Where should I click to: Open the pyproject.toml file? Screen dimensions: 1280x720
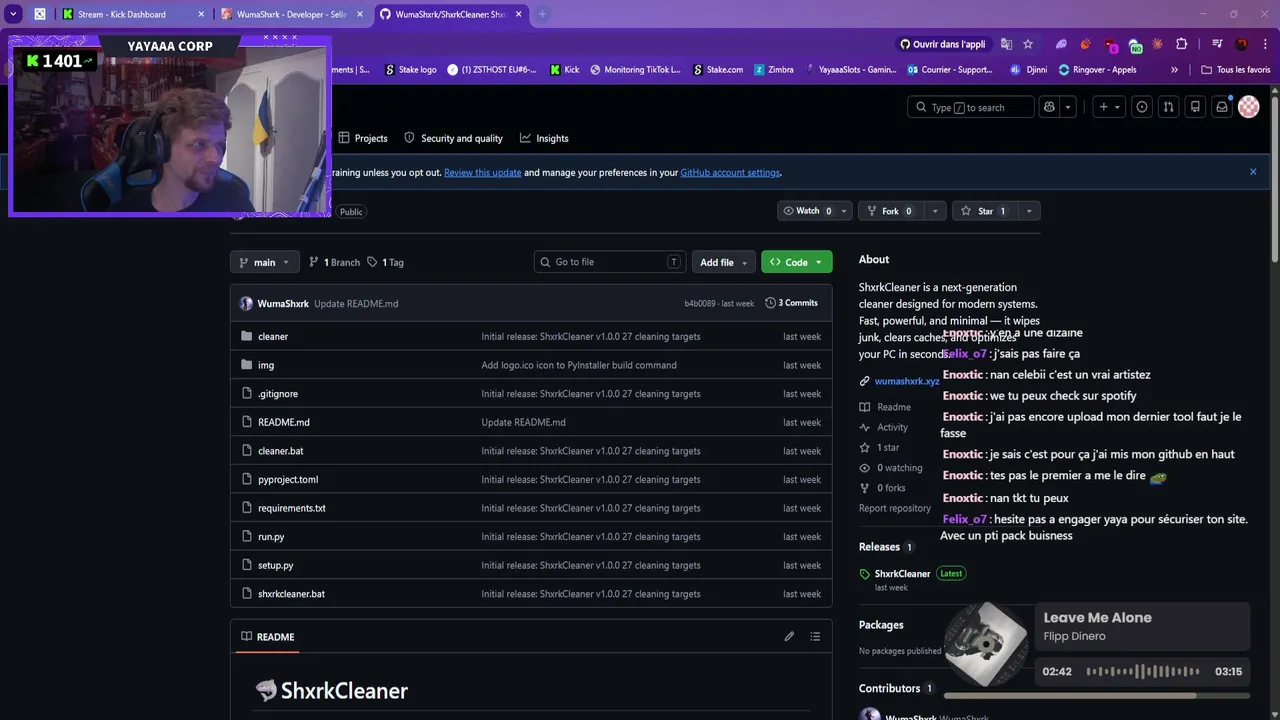tap(288, 480)
